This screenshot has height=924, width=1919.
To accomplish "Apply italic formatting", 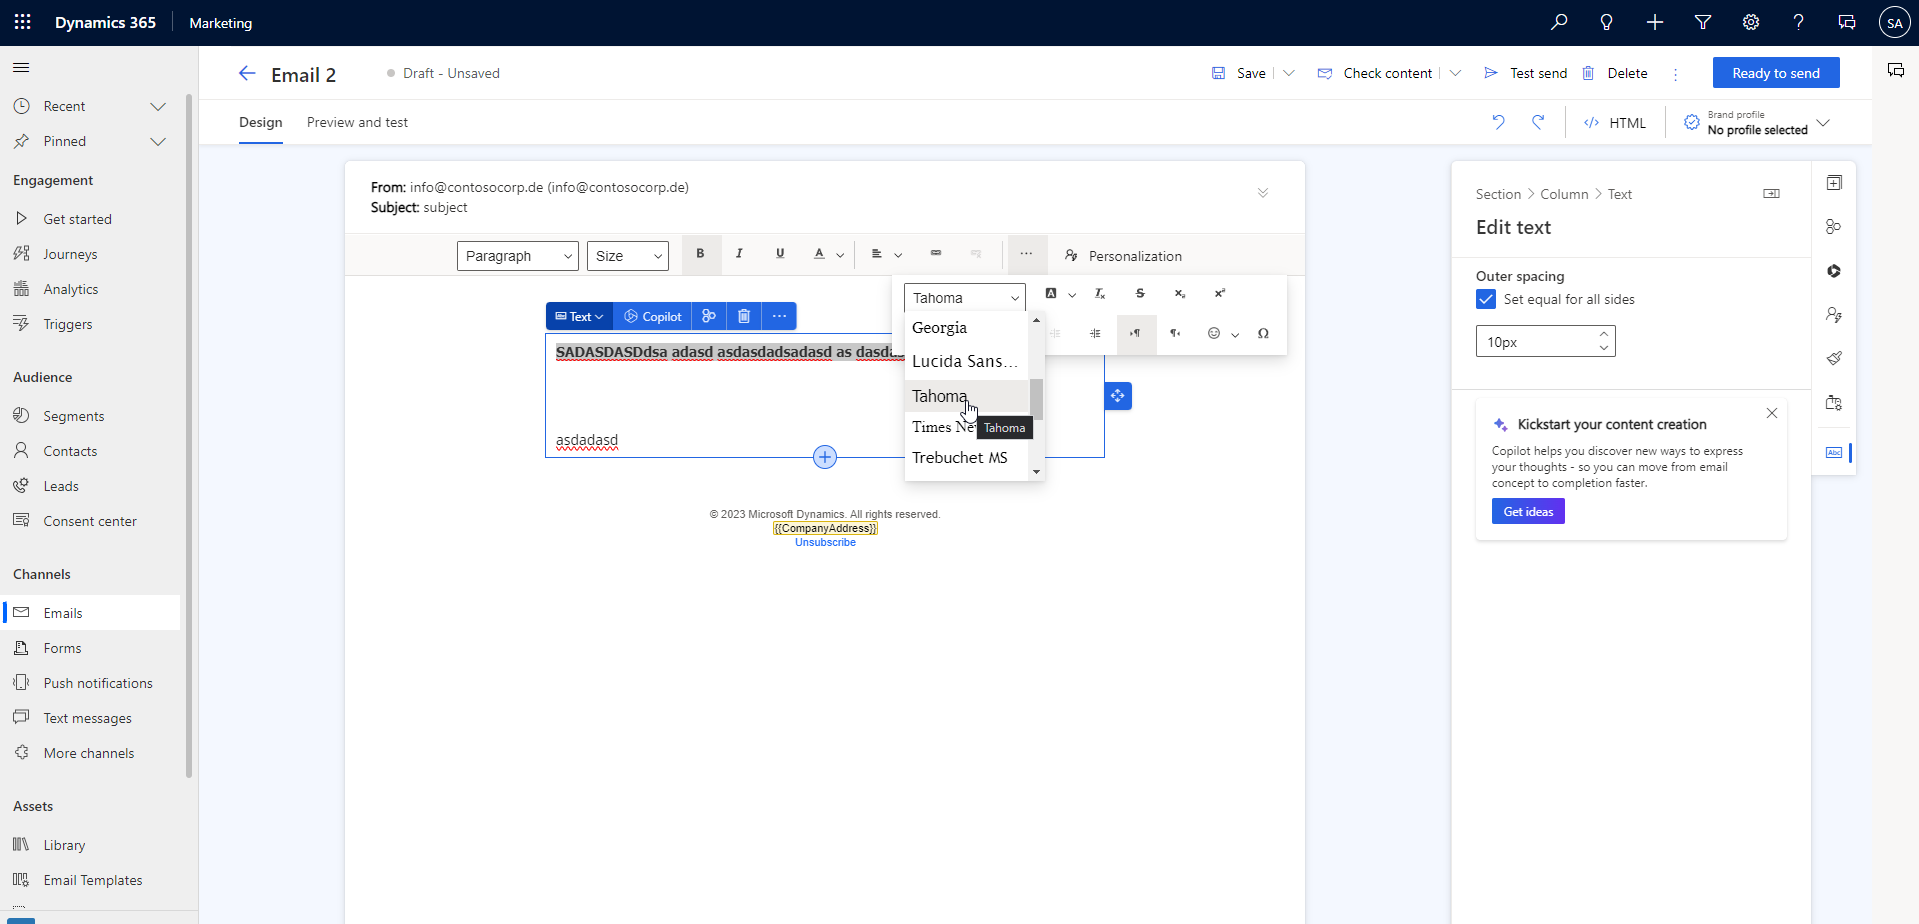I will 739,254.
